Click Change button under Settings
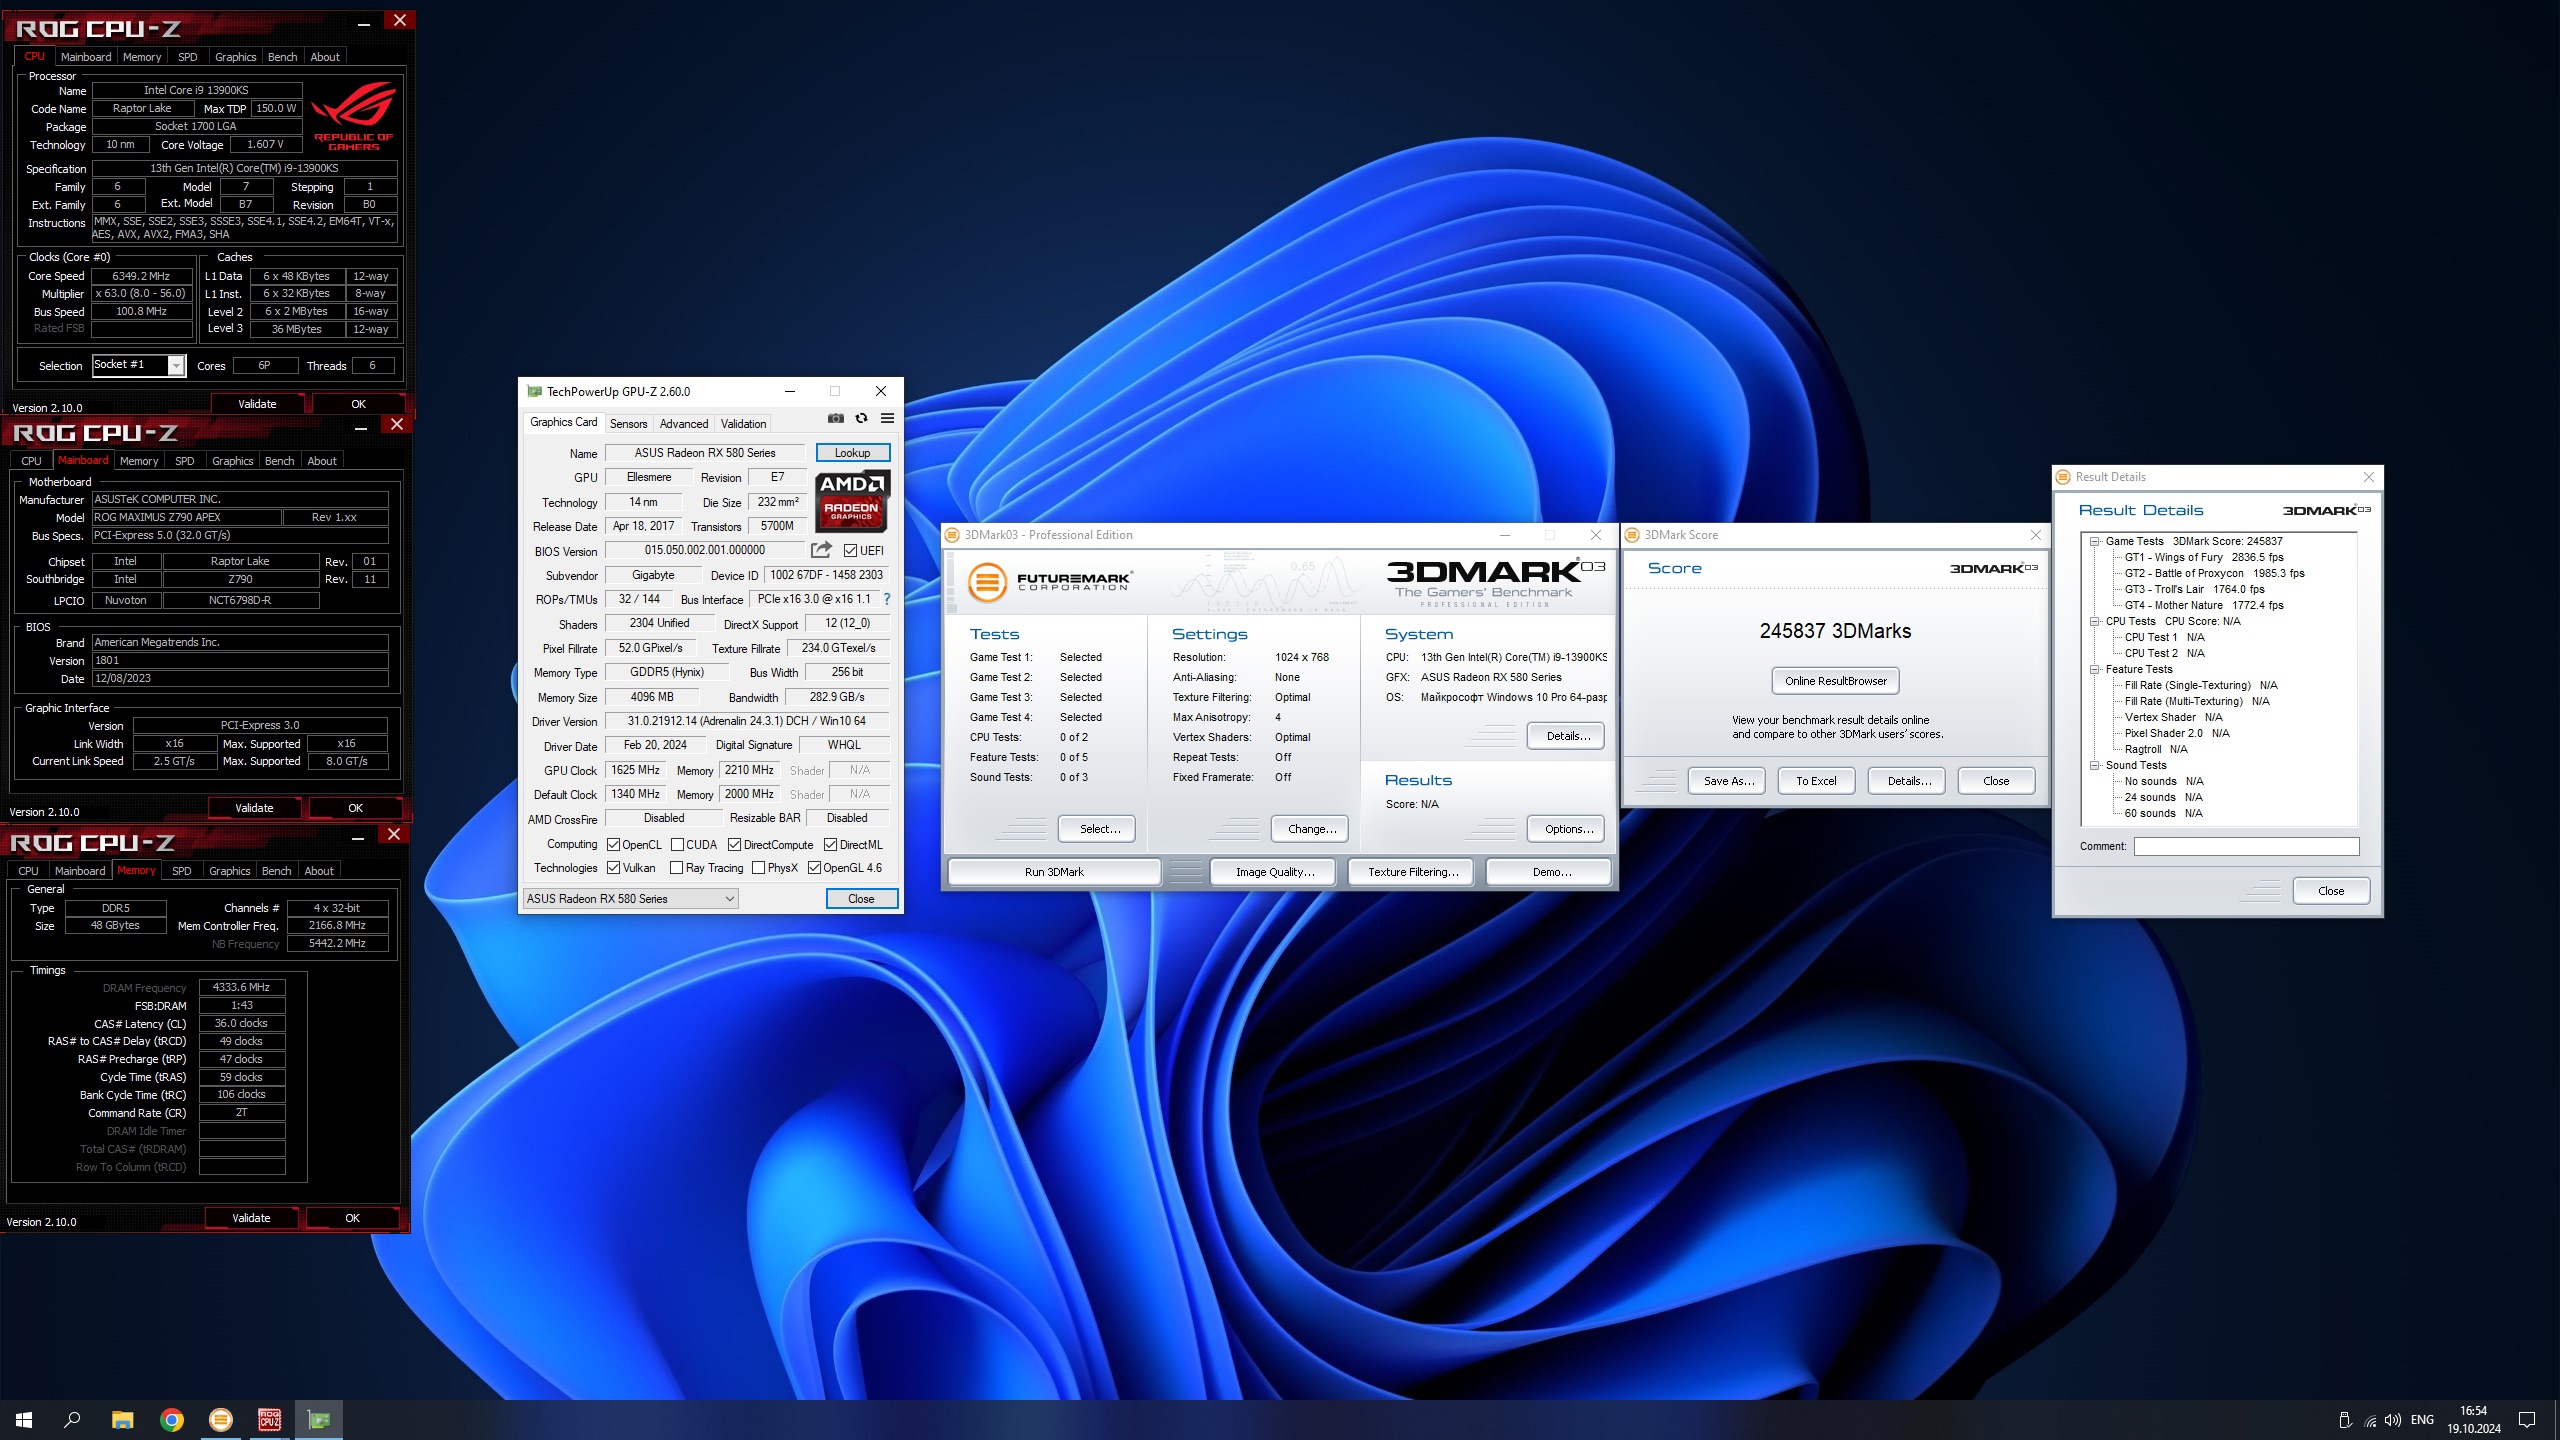Viewport: 2560px width, 1440px height. tap(1311, 829)
